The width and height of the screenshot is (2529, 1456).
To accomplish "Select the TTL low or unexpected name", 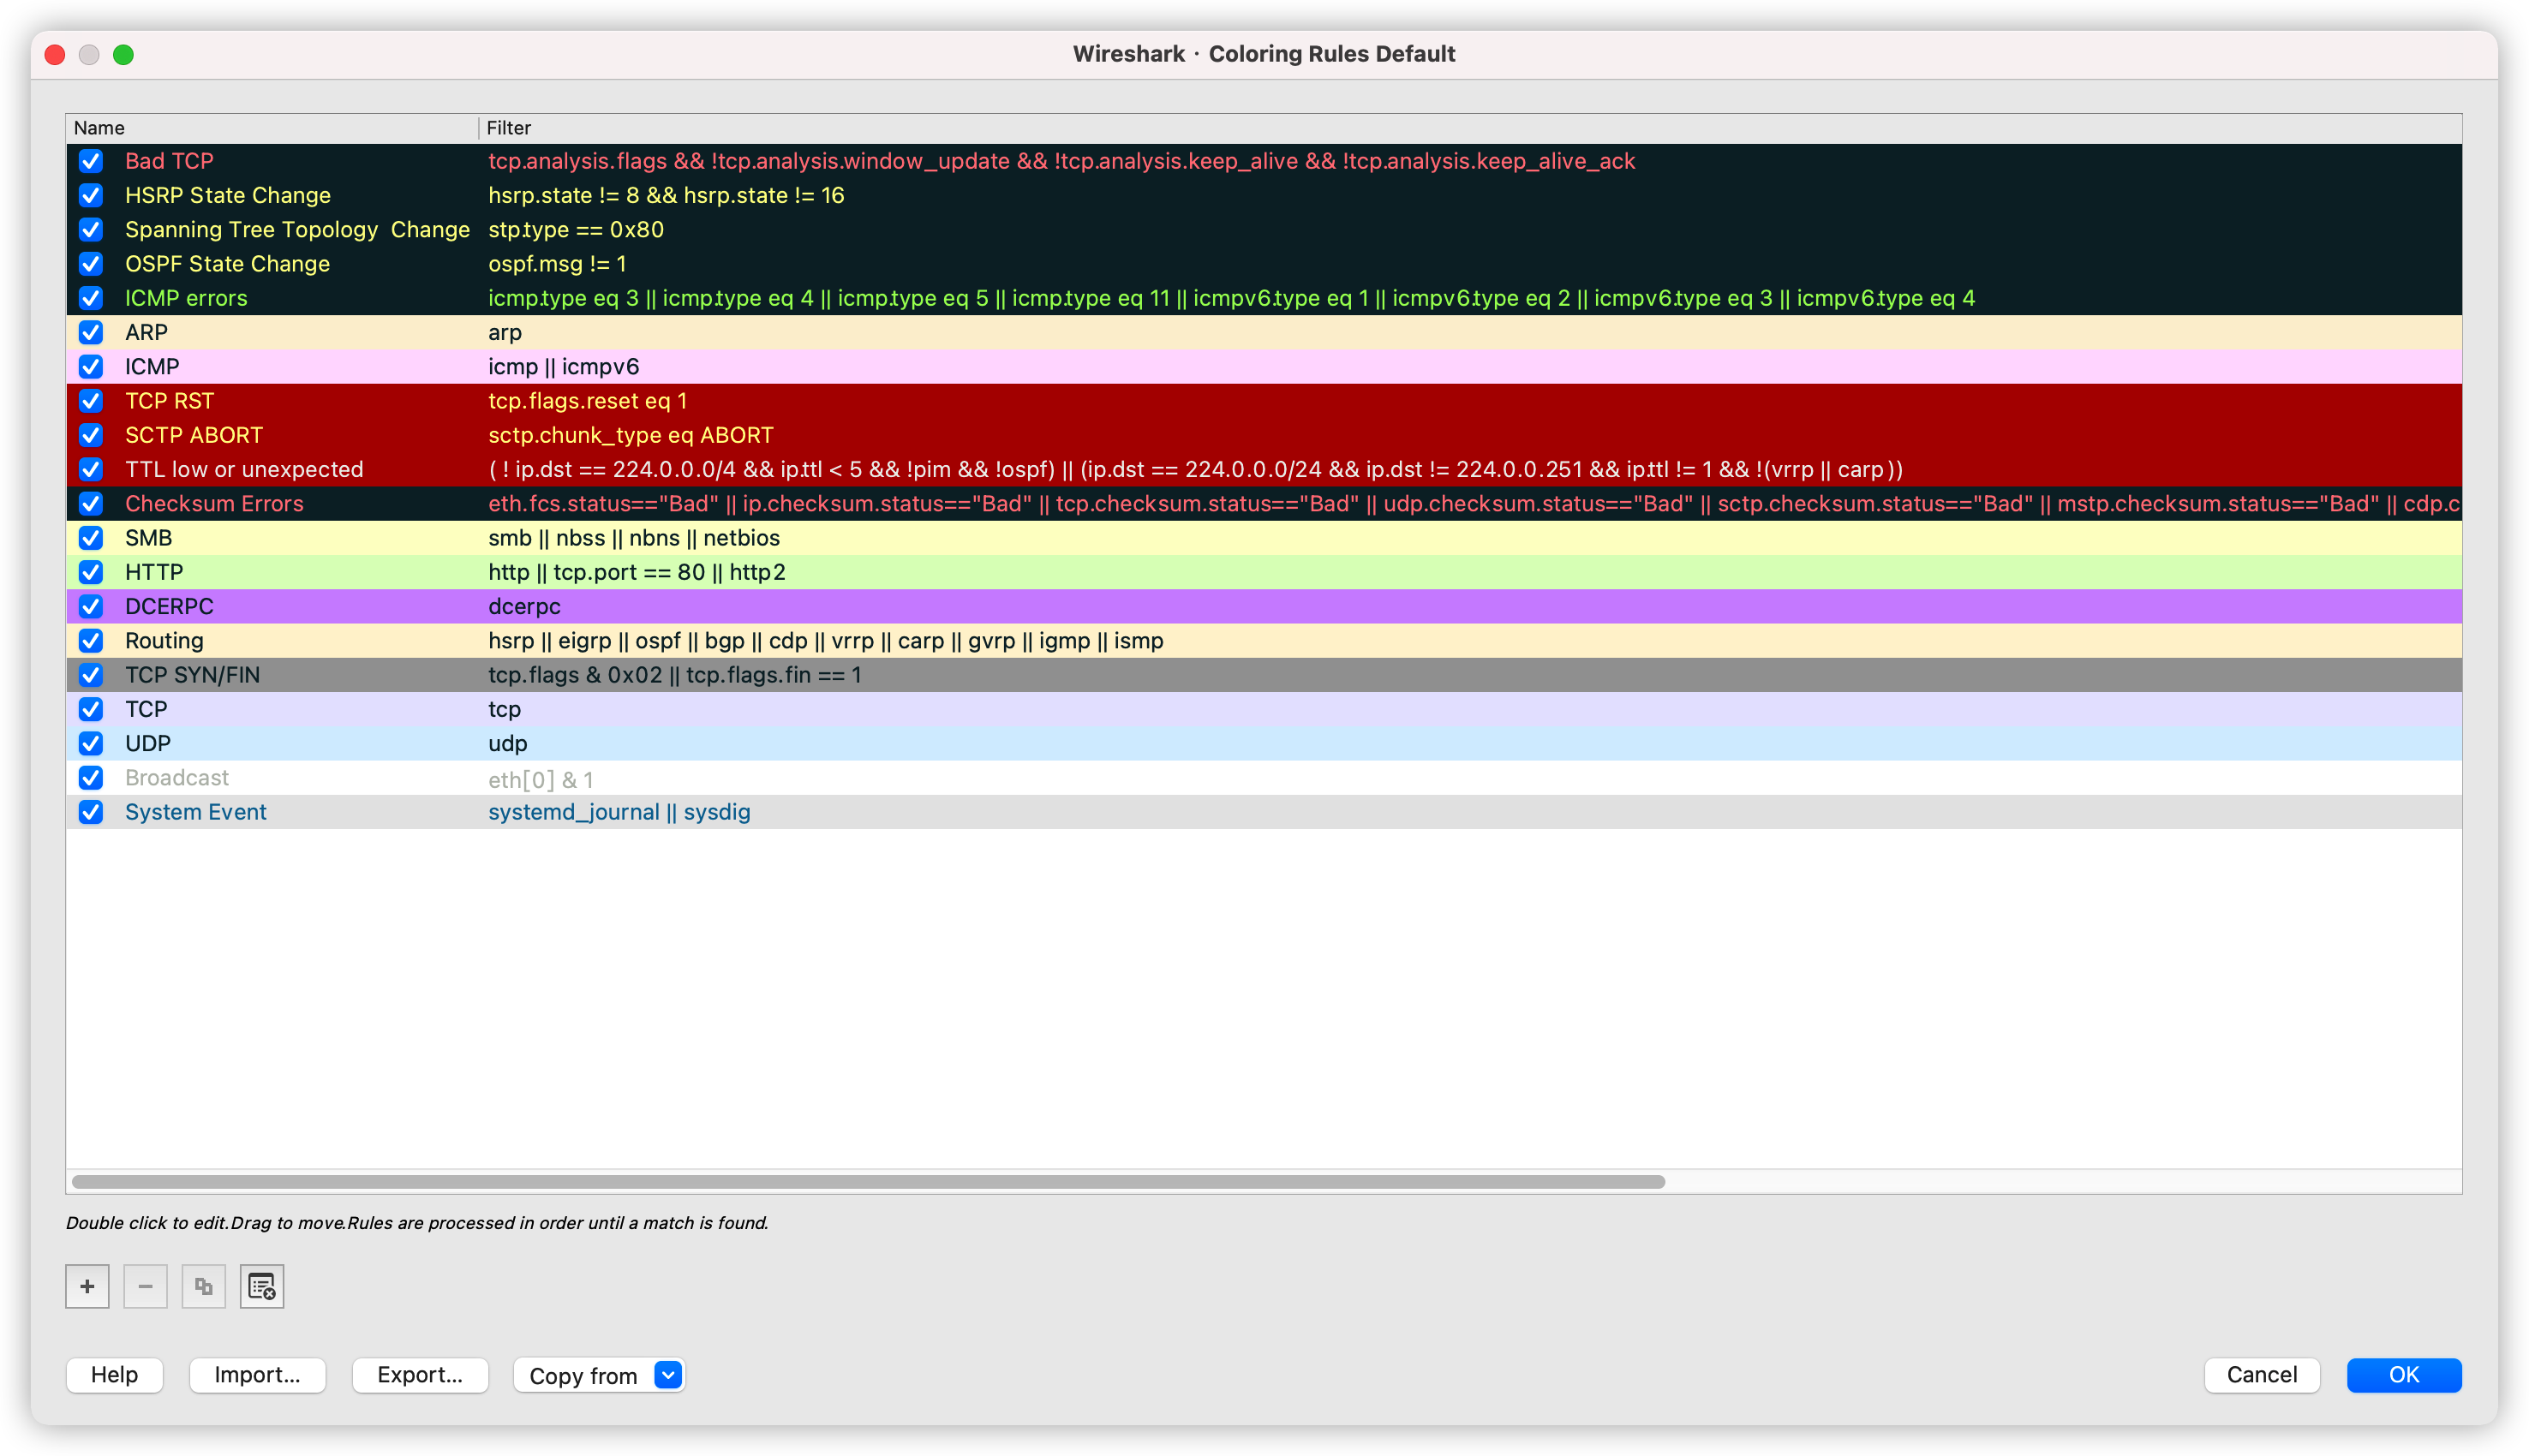I will (x=244, y=469).
